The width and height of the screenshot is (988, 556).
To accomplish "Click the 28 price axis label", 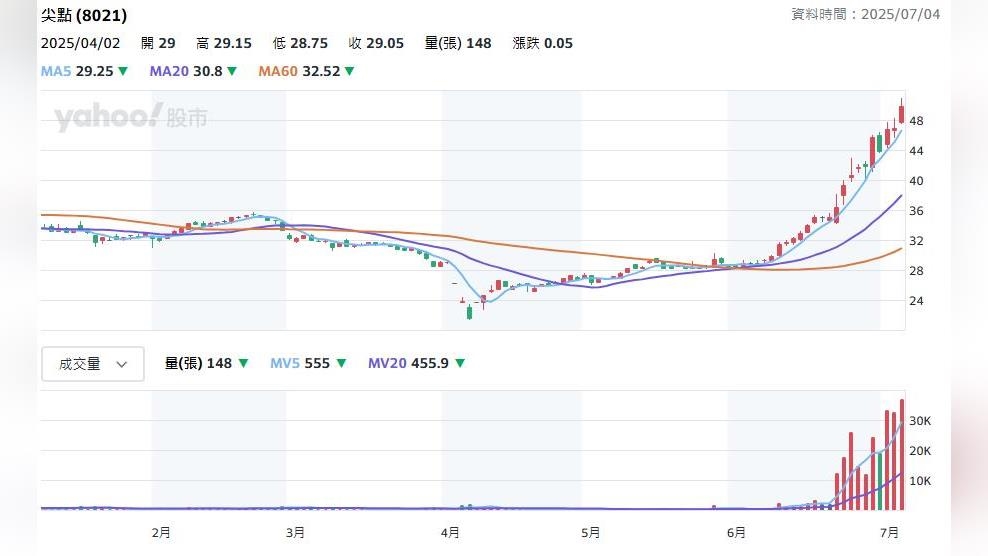I will (x=916, y=271).
